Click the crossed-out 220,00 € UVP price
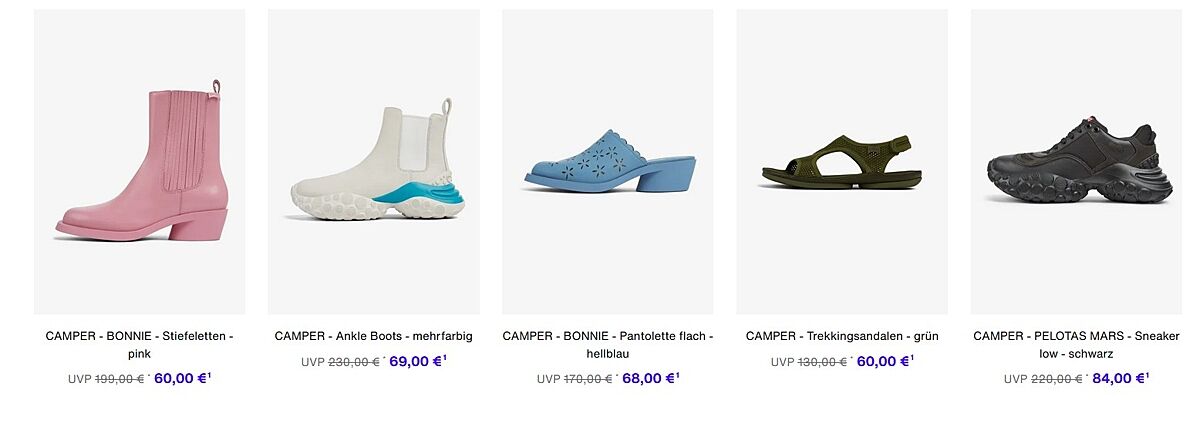This screenshot has height=437, width=1200. (x=1055, y=379)
